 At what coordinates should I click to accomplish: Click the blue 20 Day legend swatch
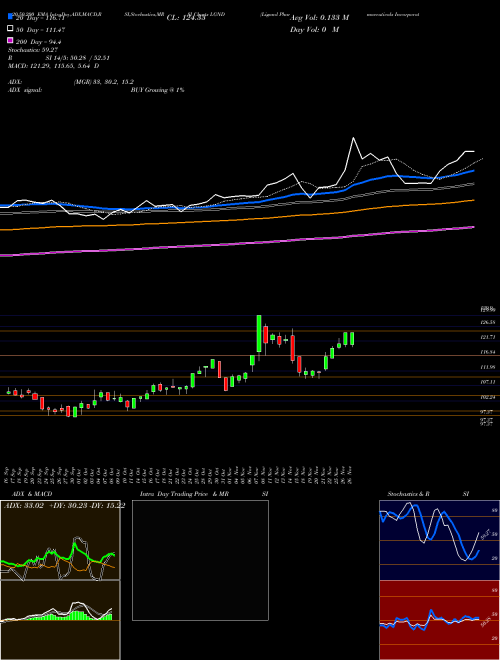10,17
